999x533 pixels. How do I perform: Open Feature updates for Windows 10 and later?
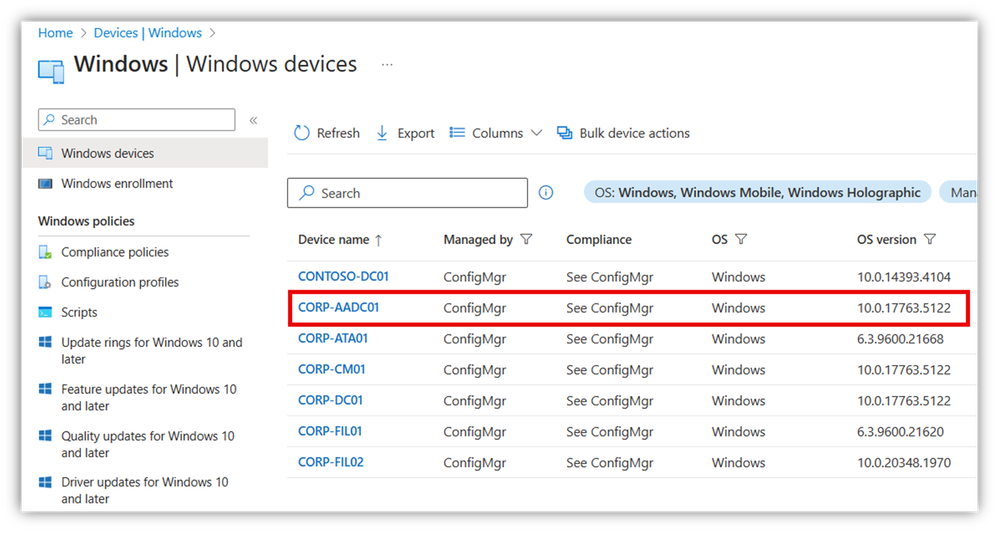pos(148,397)
